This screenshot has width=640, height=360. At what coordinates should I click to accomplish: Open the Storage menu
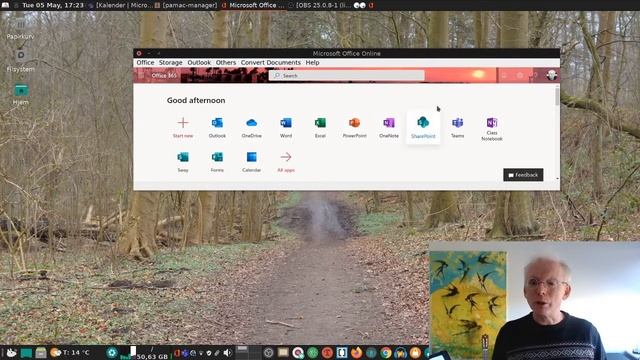point(171,62)
